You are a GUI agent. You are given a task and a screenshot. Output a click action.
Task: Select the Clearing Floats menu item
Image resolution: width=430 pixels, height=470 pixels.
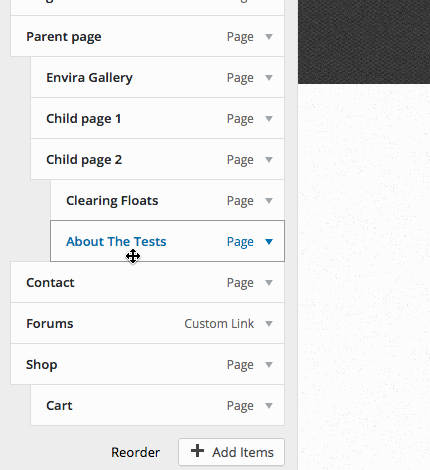tap(167, 200)
